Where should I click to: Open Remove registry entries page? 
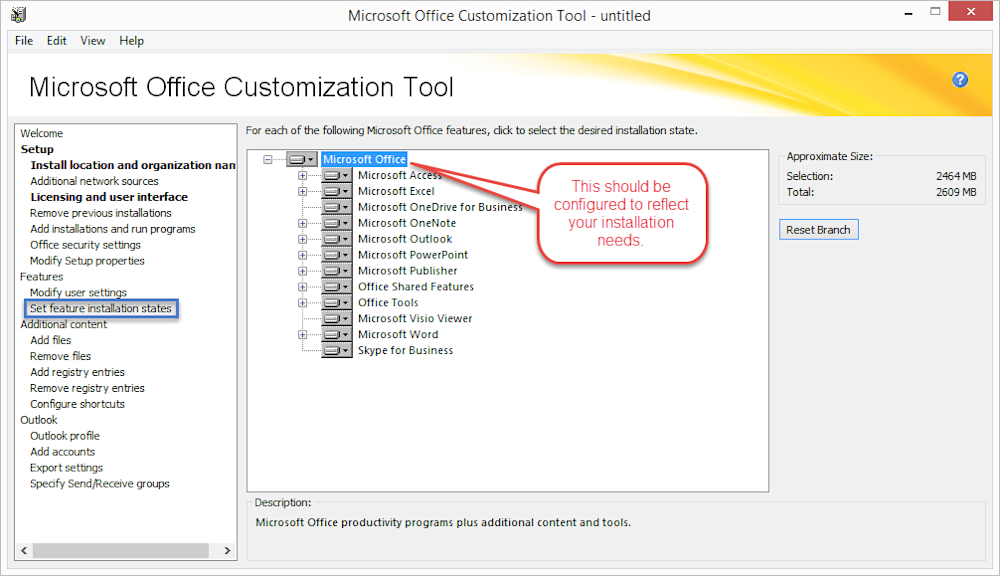click(87, 388)
